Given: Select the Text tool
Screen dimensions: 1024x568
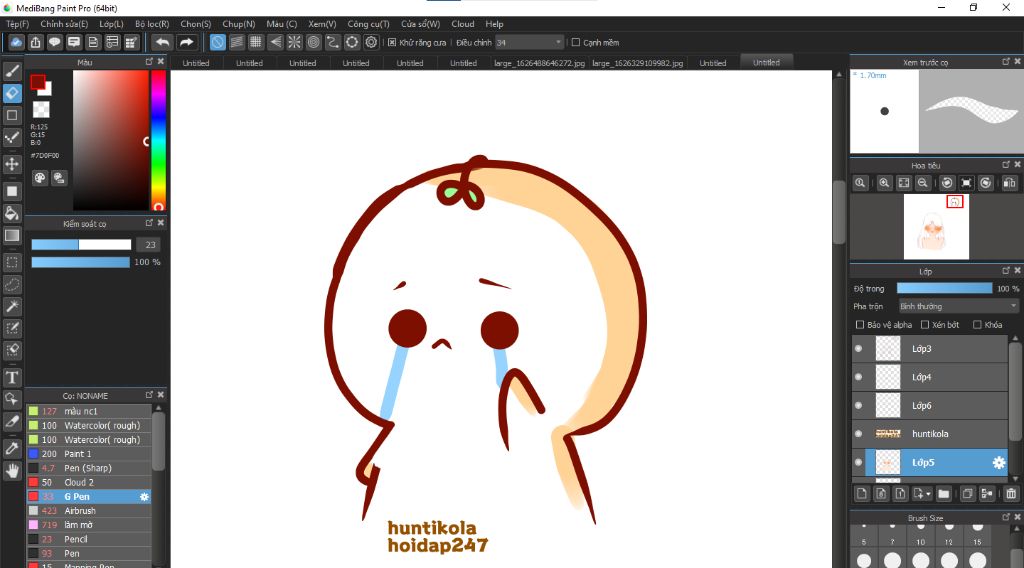Looking at the screenshot, I should point(12,377).
